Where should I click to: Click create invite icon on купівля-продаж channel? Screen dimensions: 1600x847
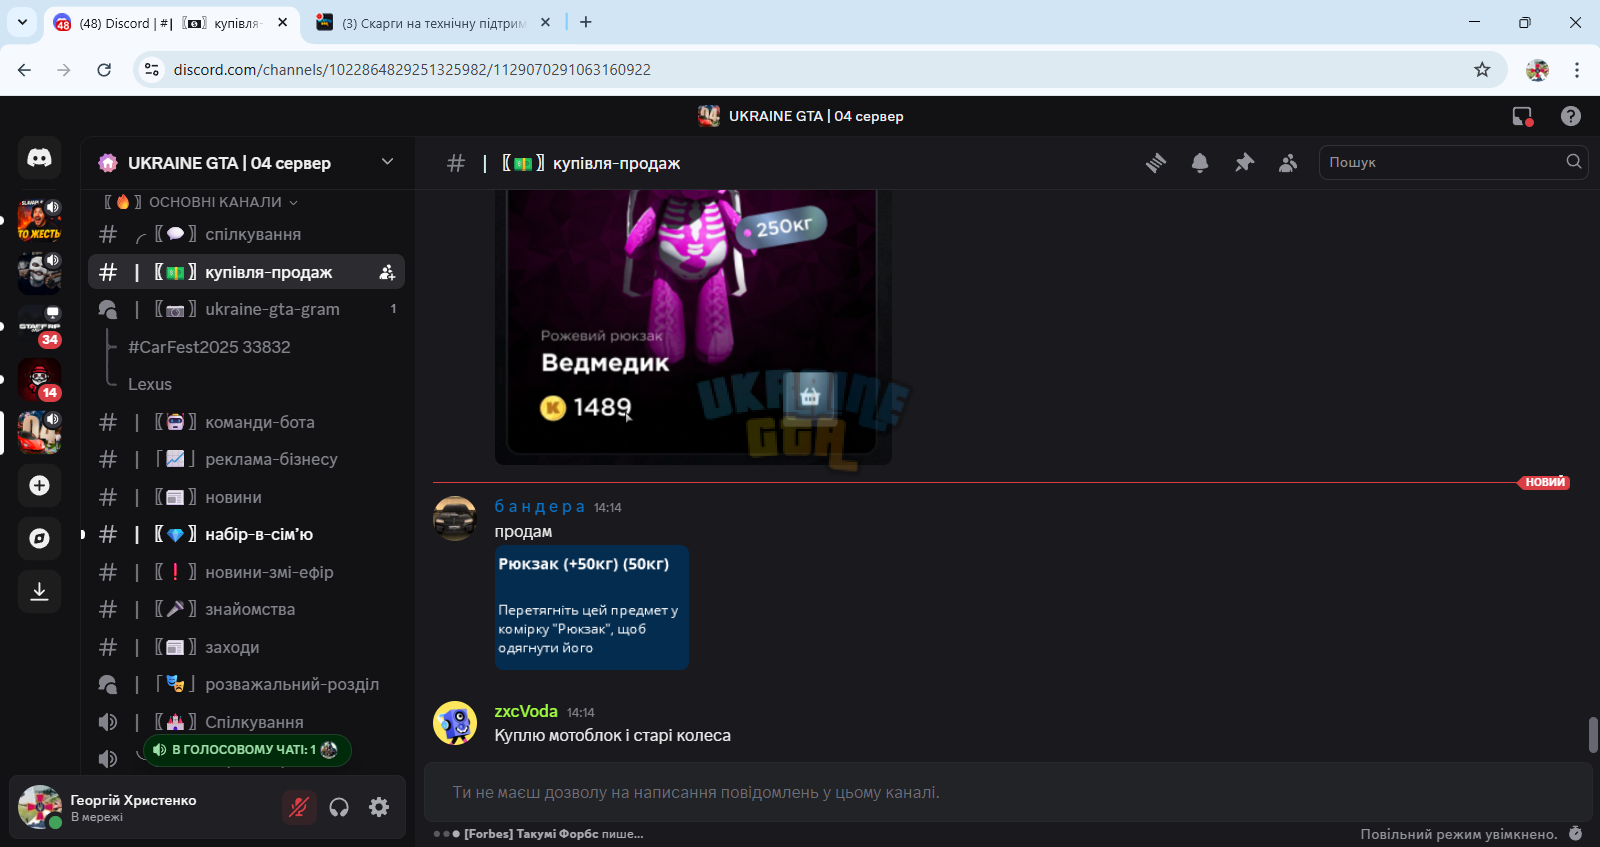pos(387,272)
